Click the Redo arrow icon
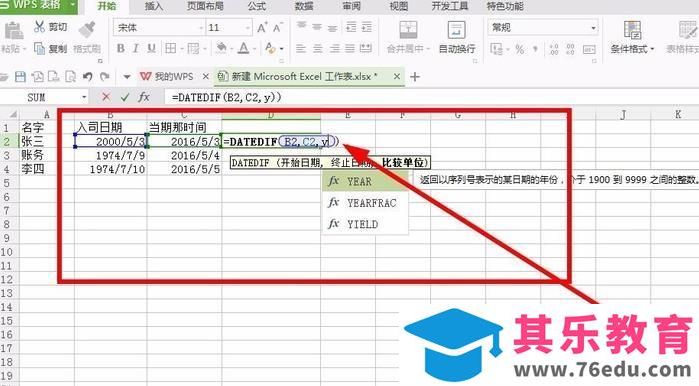This screenshot has width=699, height=386. pos(104,77)
